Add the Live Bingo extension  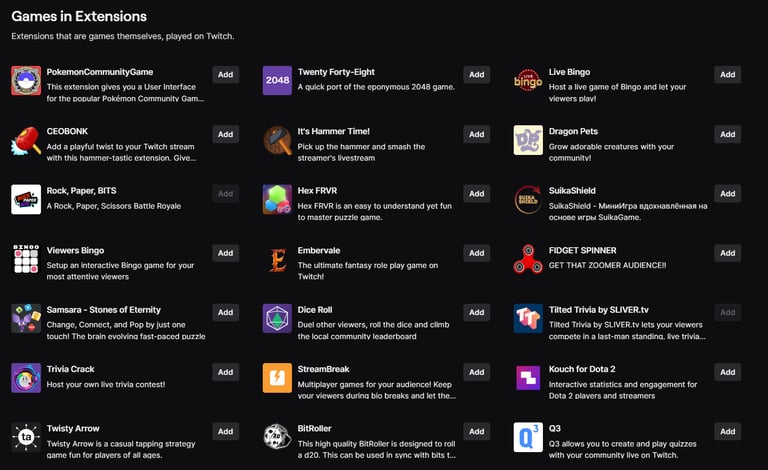(727, 74)
